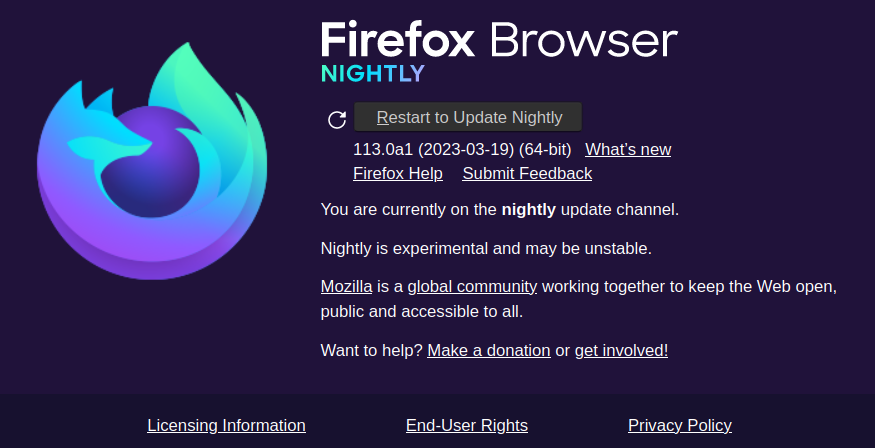Viewport: 875px width, 448px height.
Task: Open the Privacy Policy footer link
Action: point(680,425)
